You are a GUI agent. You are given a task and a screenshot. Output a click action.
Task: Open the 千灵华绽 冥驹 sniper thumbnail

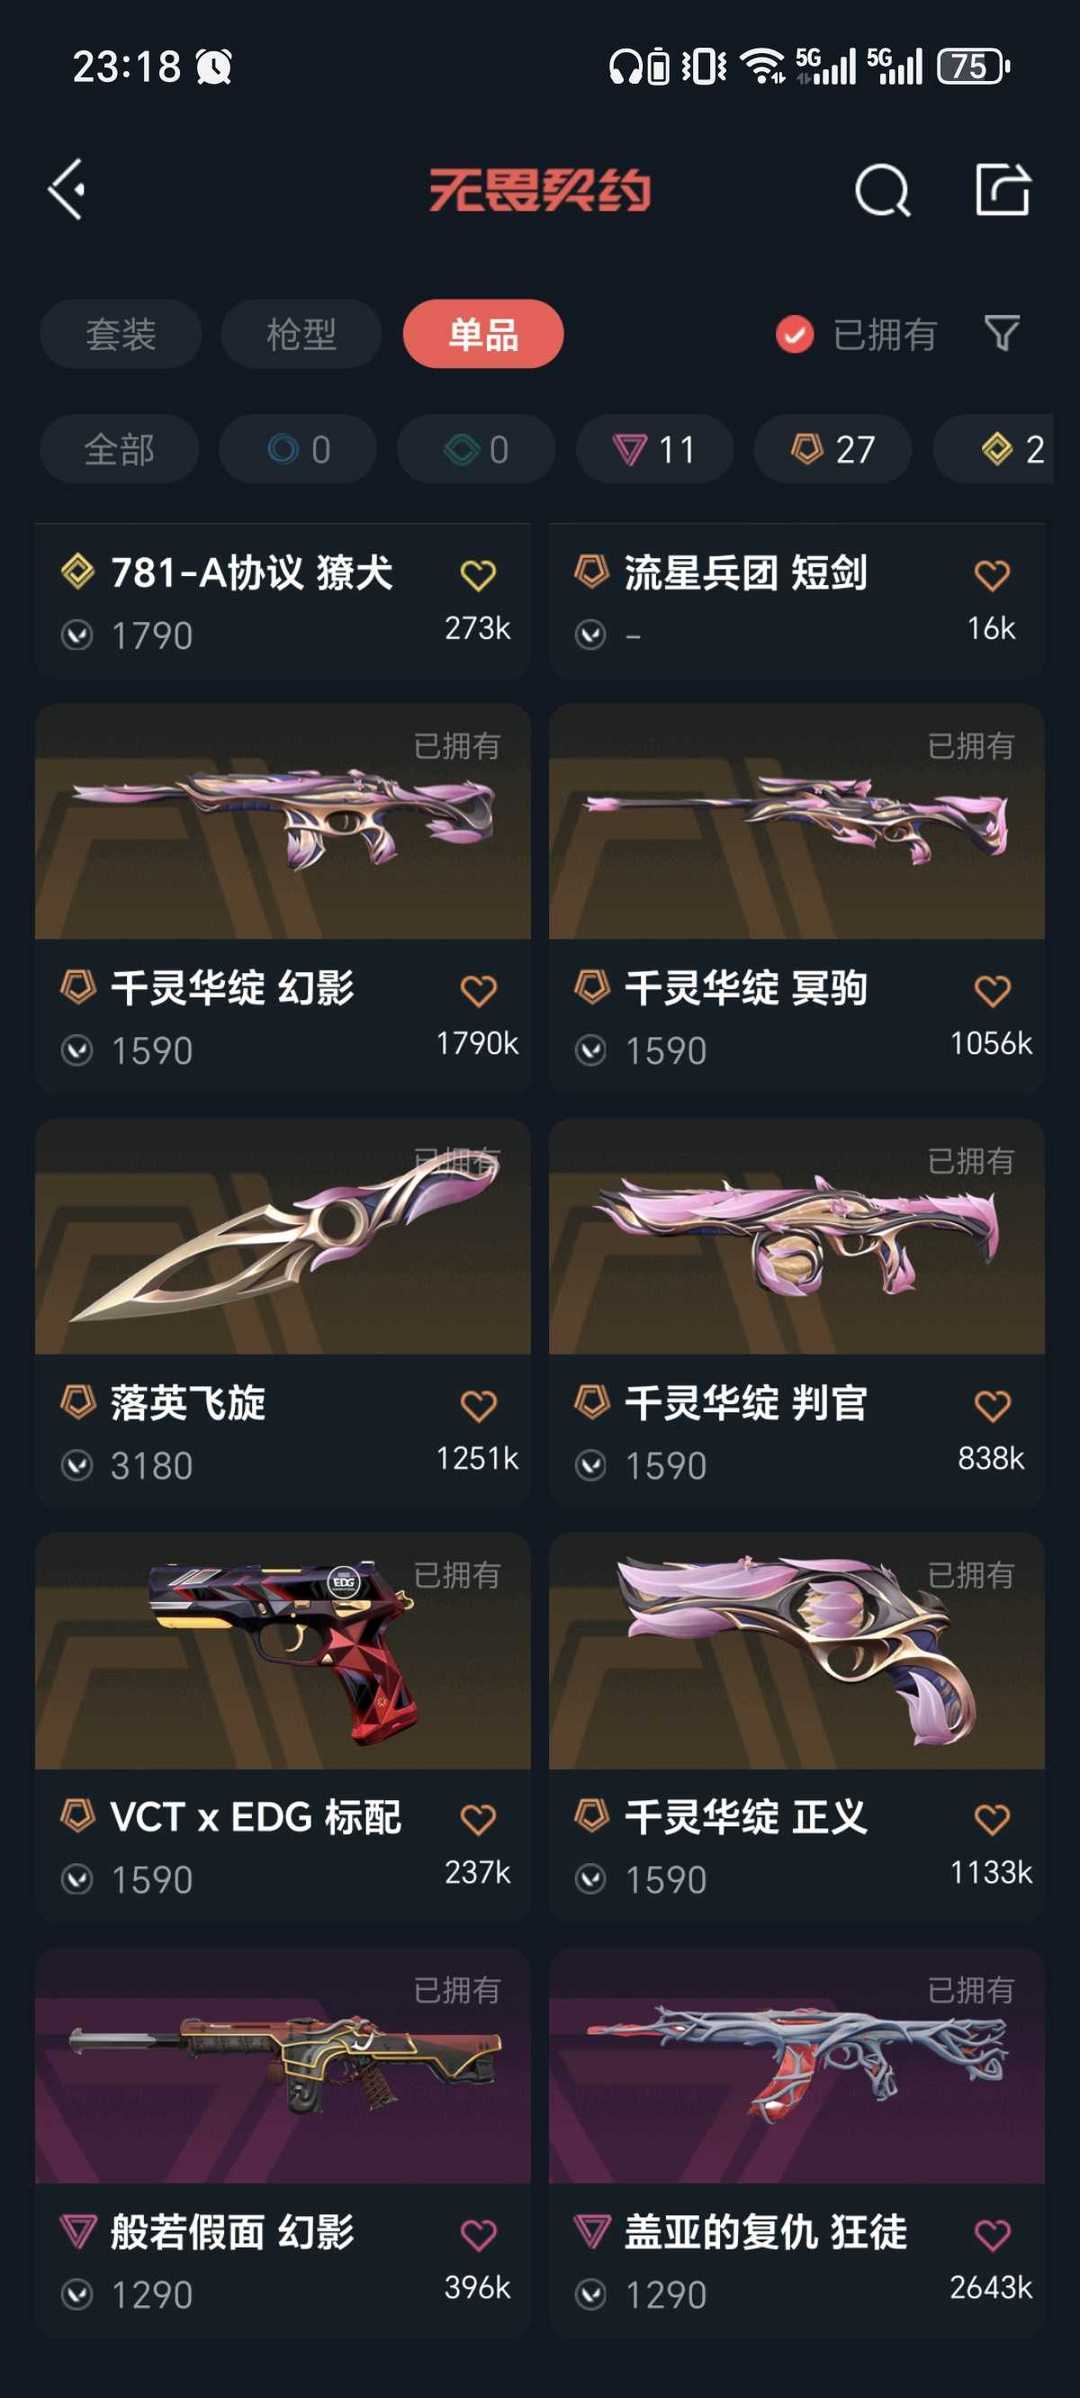797,821
